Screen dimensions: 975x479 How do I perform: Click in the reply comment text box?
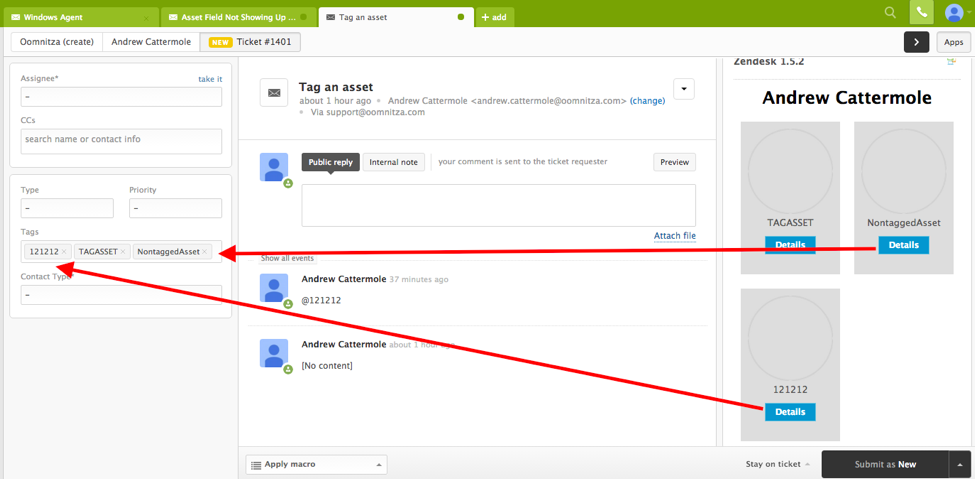[498, 205]
